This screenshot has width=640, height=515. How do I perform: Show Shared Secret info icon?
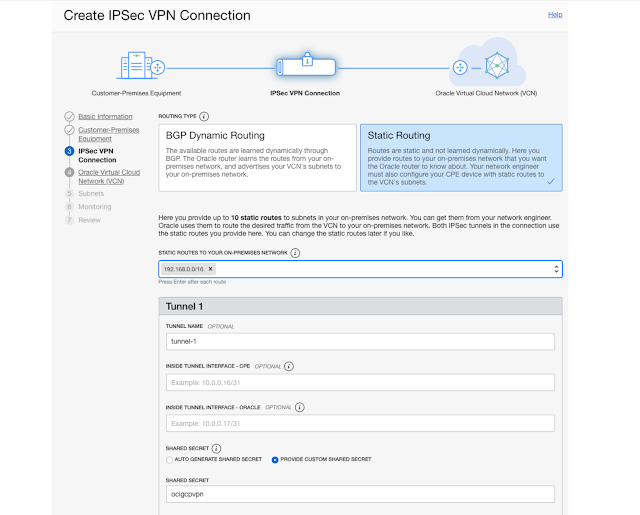tap(216, 448)
